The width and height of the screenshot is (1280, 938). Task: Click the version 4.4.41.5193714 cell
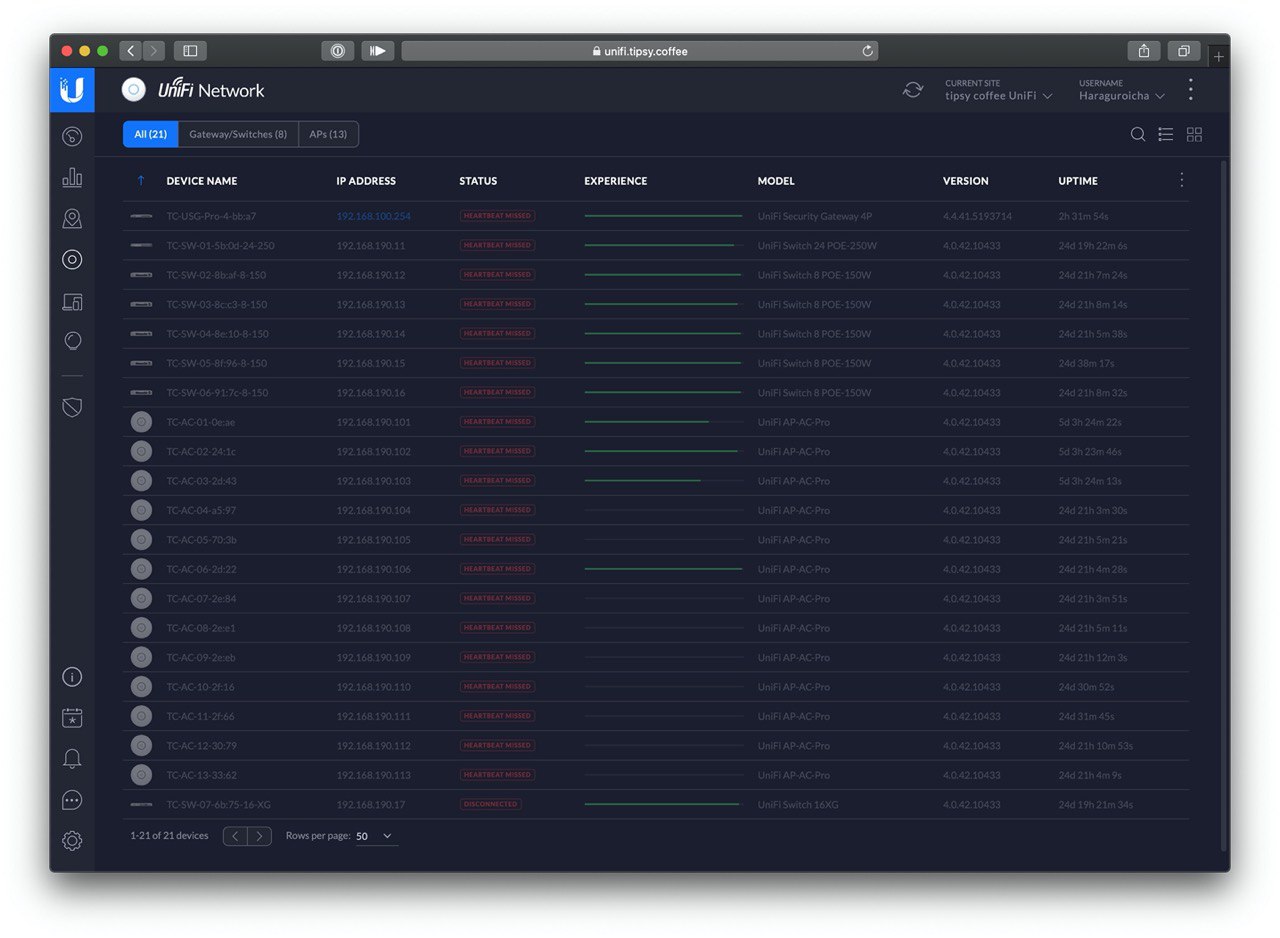(978, 216)
